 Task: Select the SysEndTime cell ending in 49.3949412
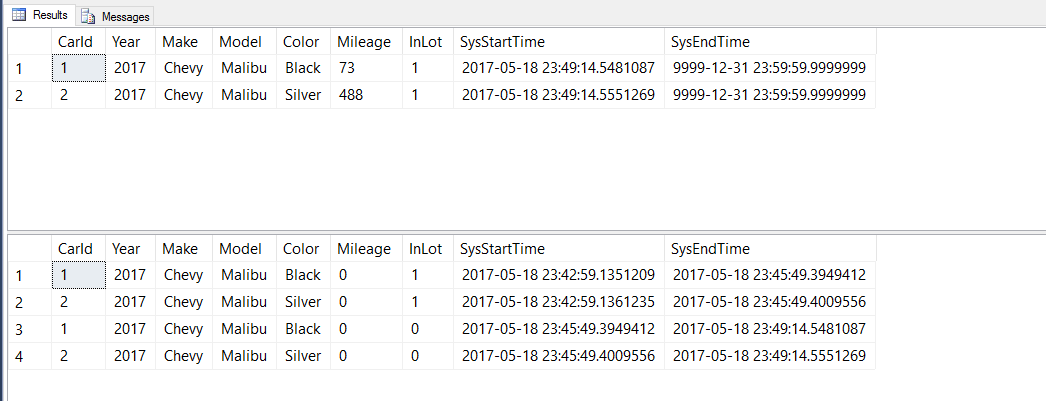pos(769,275)
